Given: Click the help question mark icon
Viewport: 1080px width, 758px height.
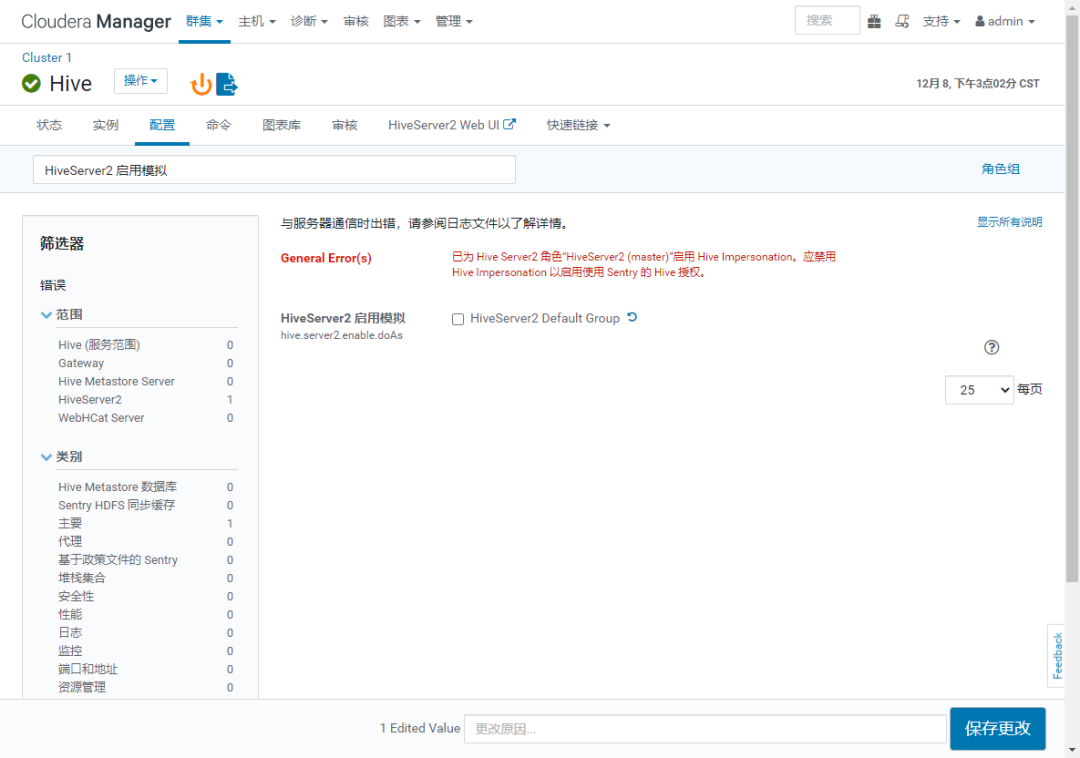Looking at the screenshot, I should 991,348.
